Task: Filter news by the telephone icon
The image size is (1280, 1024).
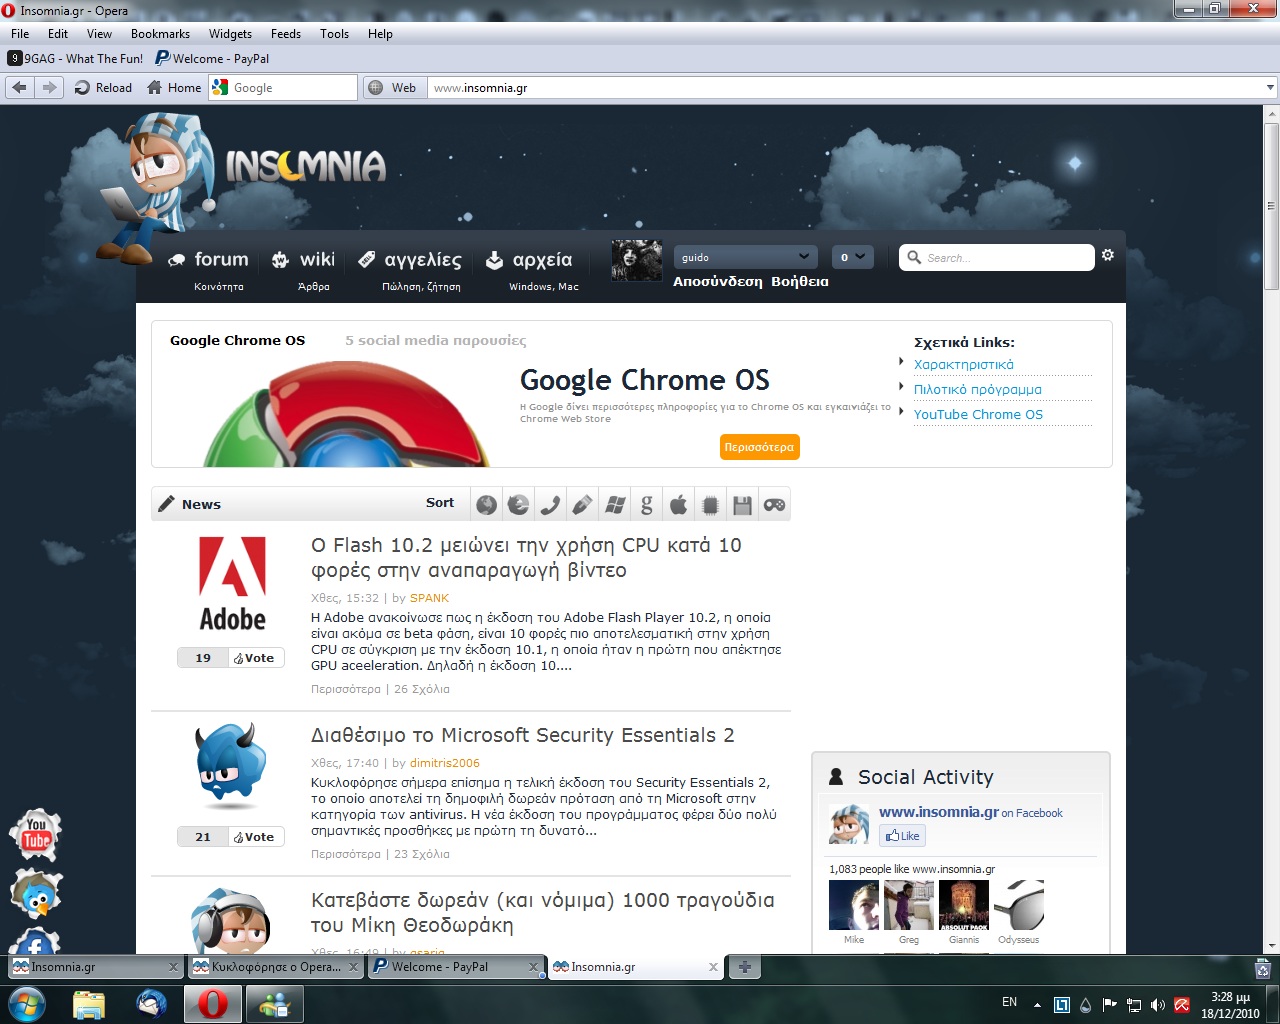Action: tap(550, 505)
